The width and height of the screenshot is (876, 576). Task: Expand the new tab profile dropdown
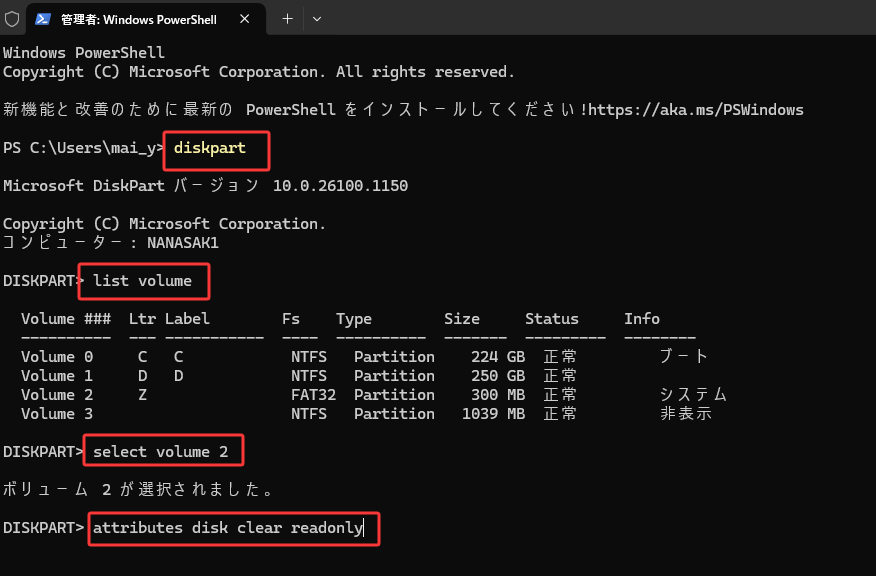tap(317, 19)
